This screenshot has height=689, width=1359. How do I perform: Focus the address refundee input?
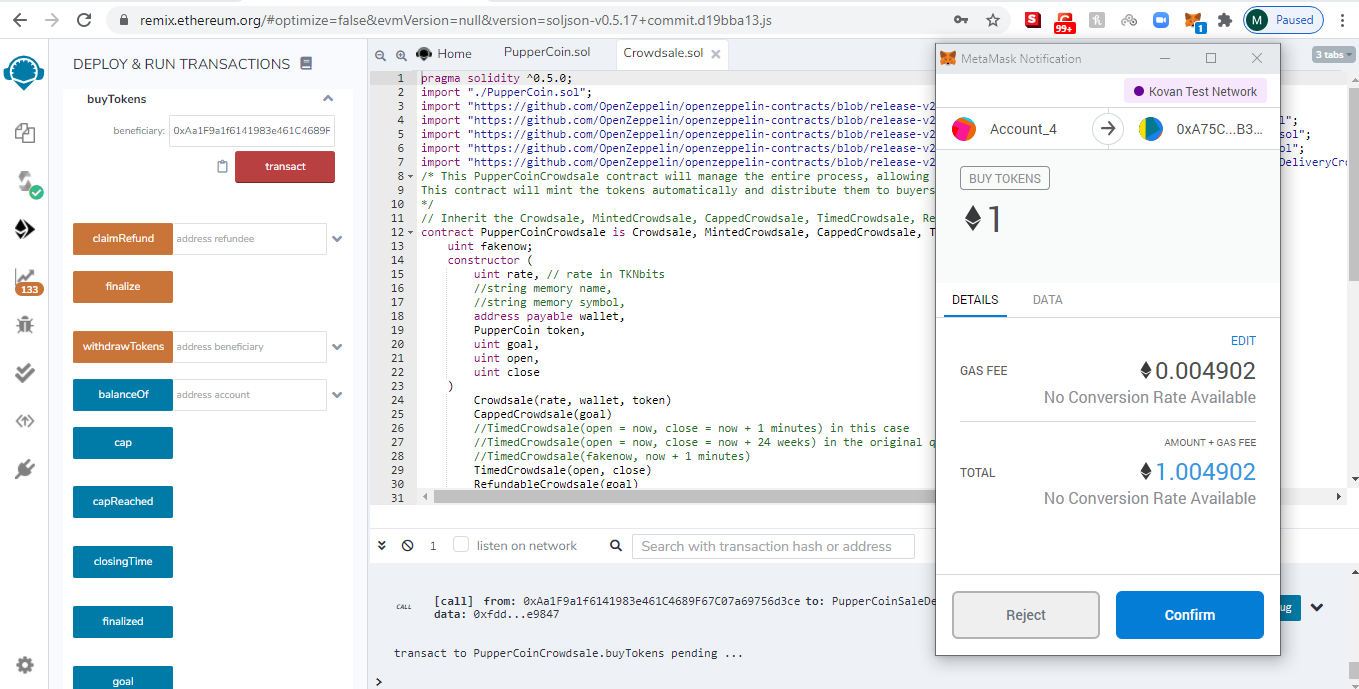click(249, 239)
